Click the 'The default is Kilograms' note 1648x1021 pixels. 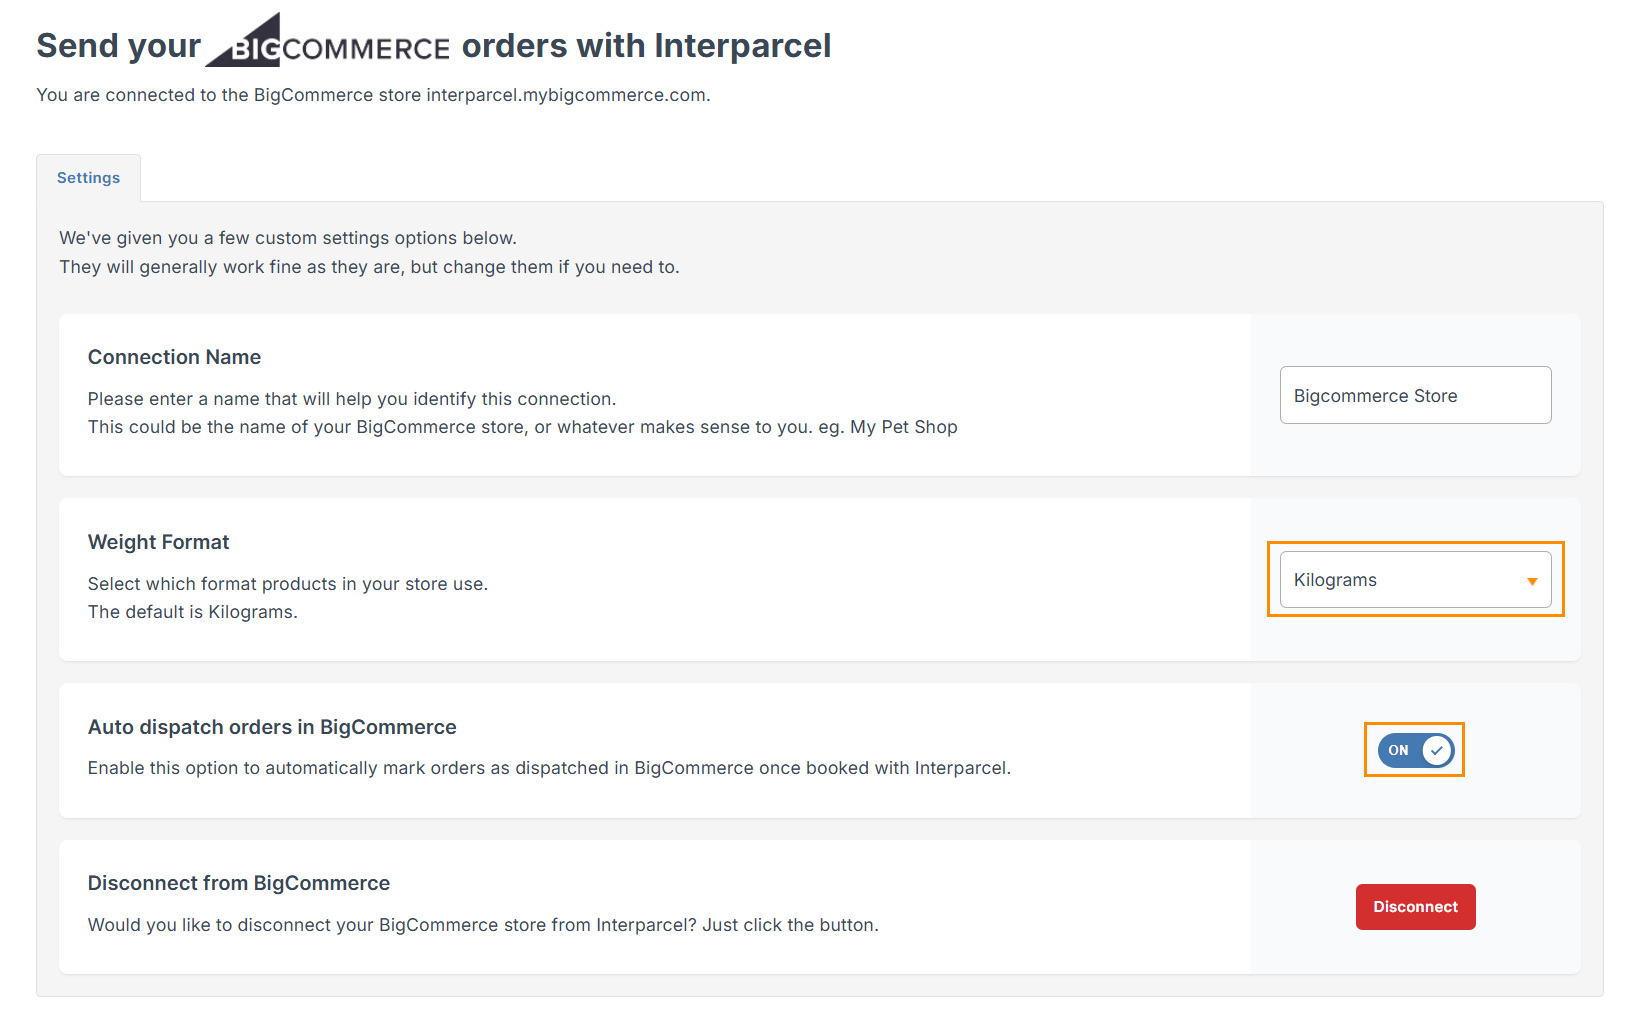[192, 612]
